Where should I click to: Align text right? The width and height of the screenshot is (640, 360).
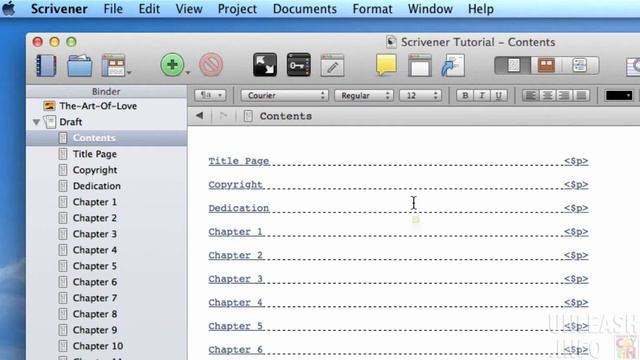(x=564, y=96)
